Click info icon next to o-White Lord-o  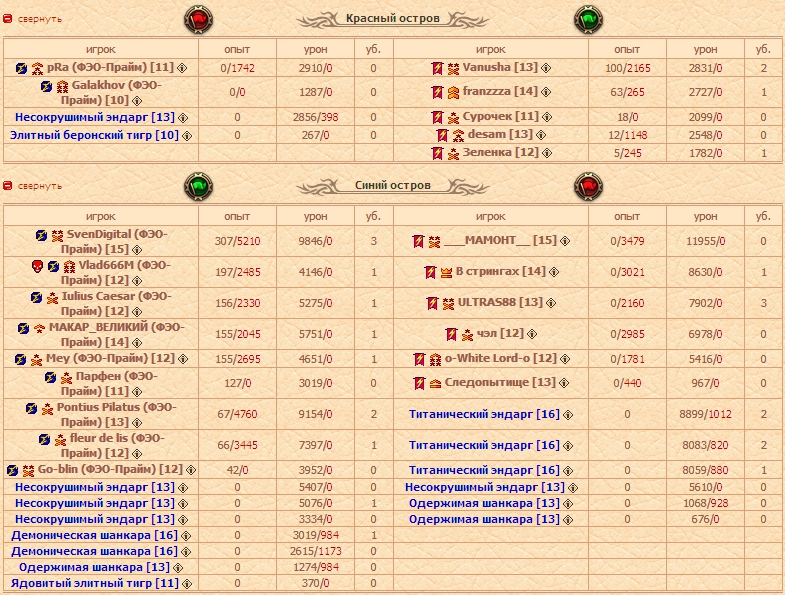[x=565, y=359]
